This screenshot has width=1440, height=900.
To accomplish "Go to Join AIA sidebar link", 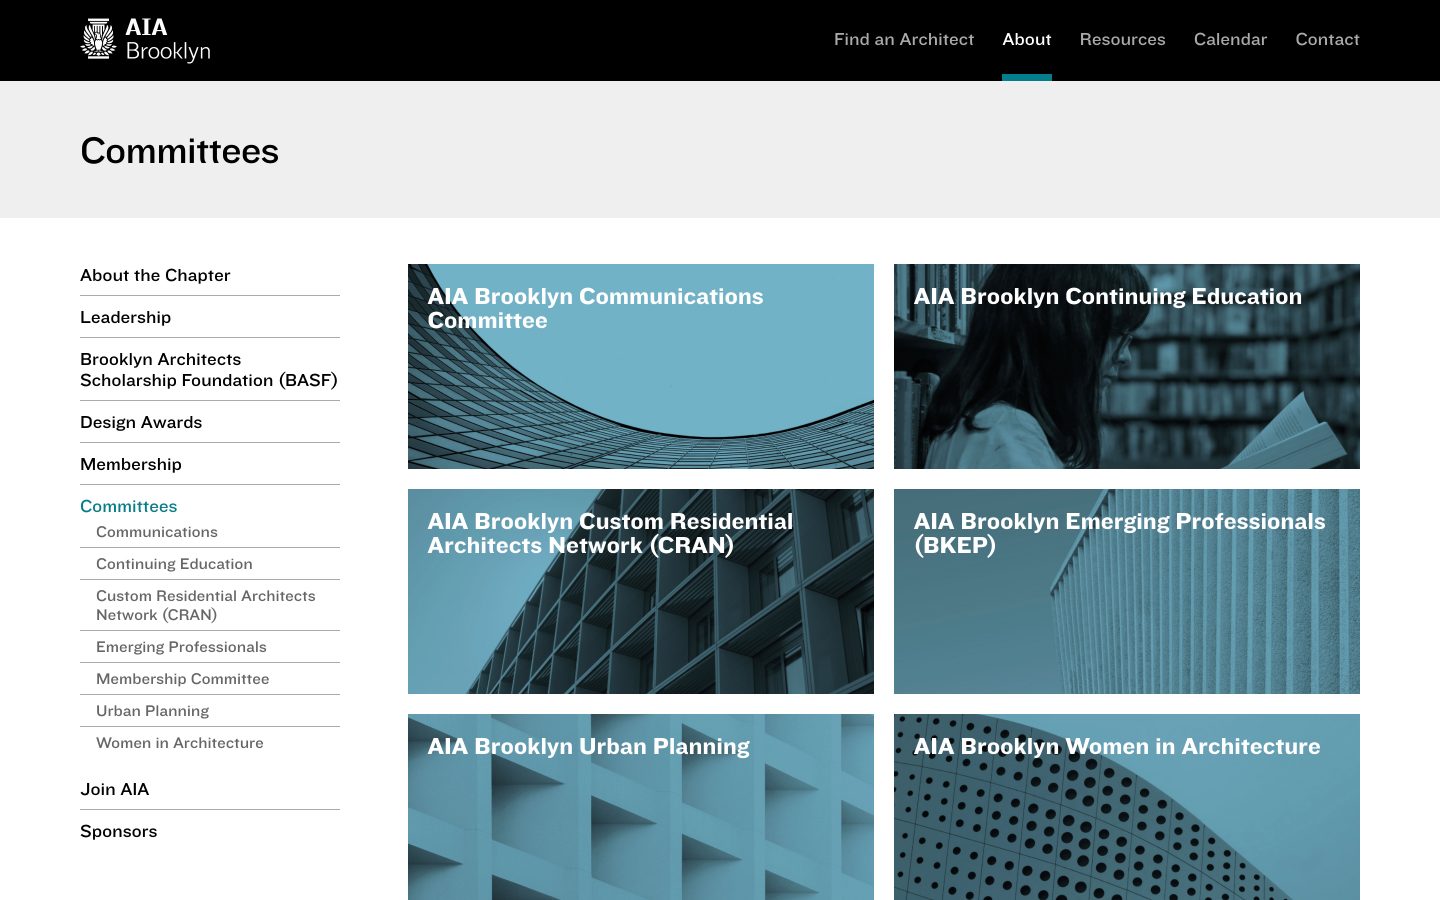I will [114, 789].
